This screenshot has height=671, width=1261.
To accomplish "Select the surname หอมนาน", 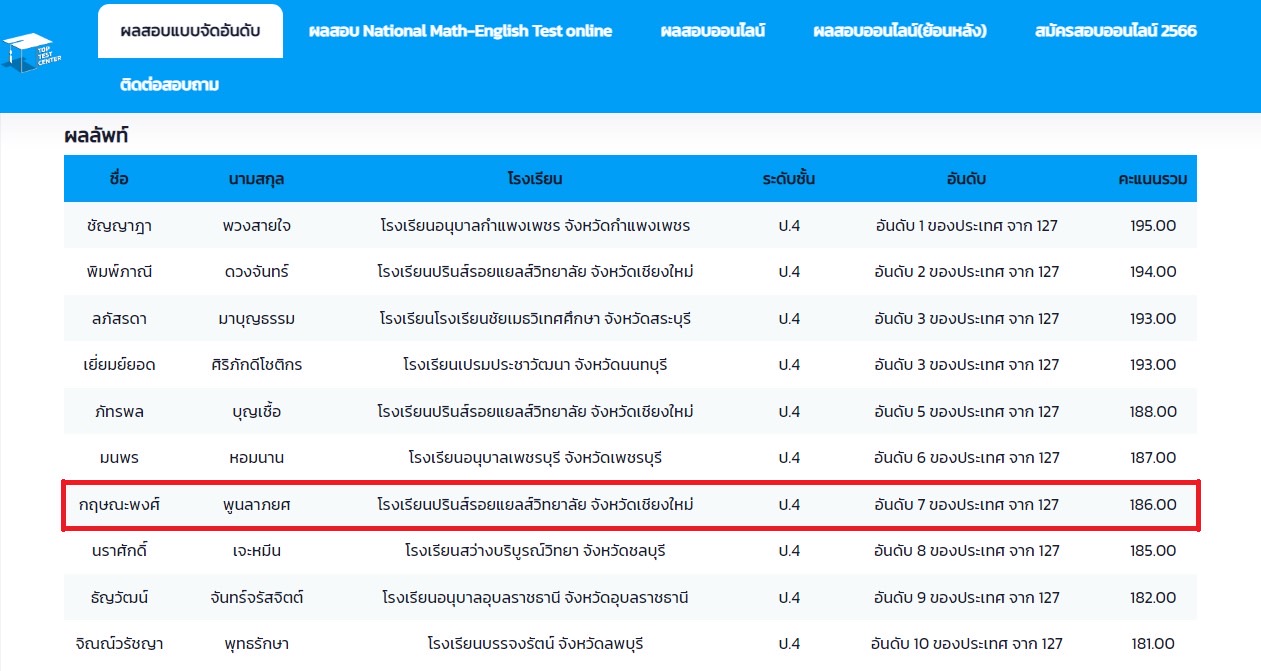I will point(257,458).
